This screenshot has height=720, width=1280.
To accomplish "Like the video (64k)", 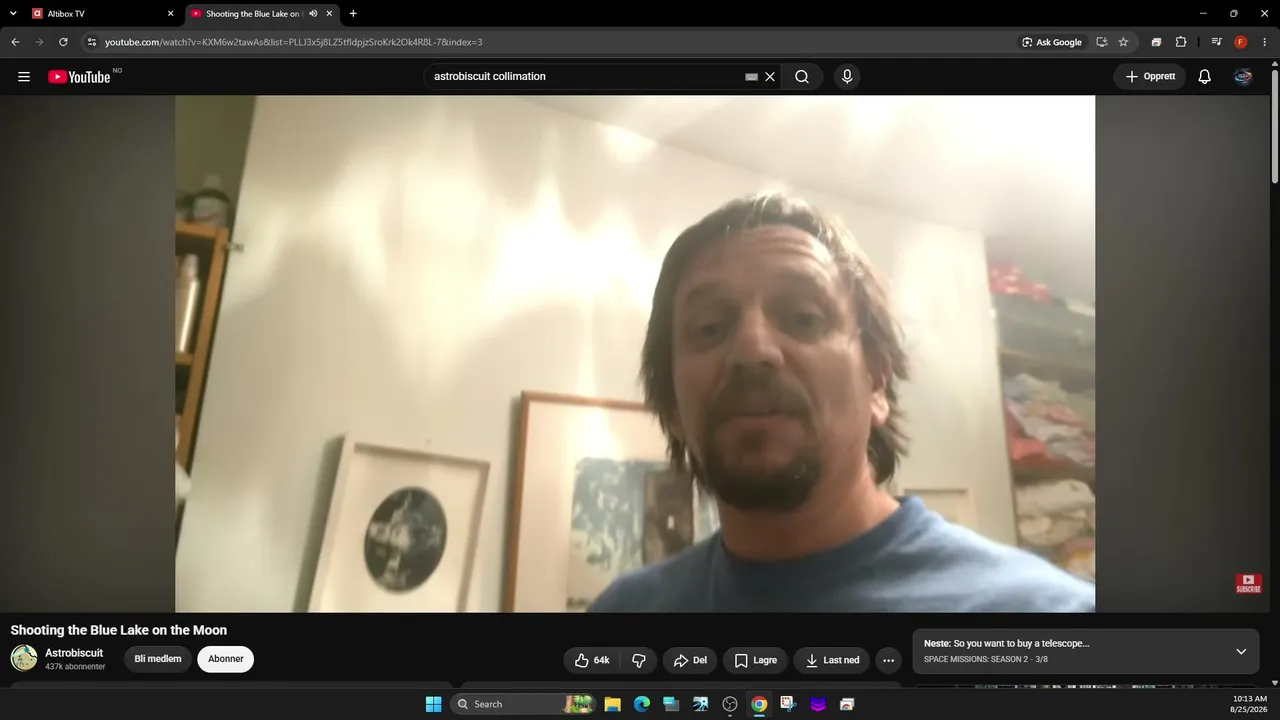I will (x=592, y=660).
